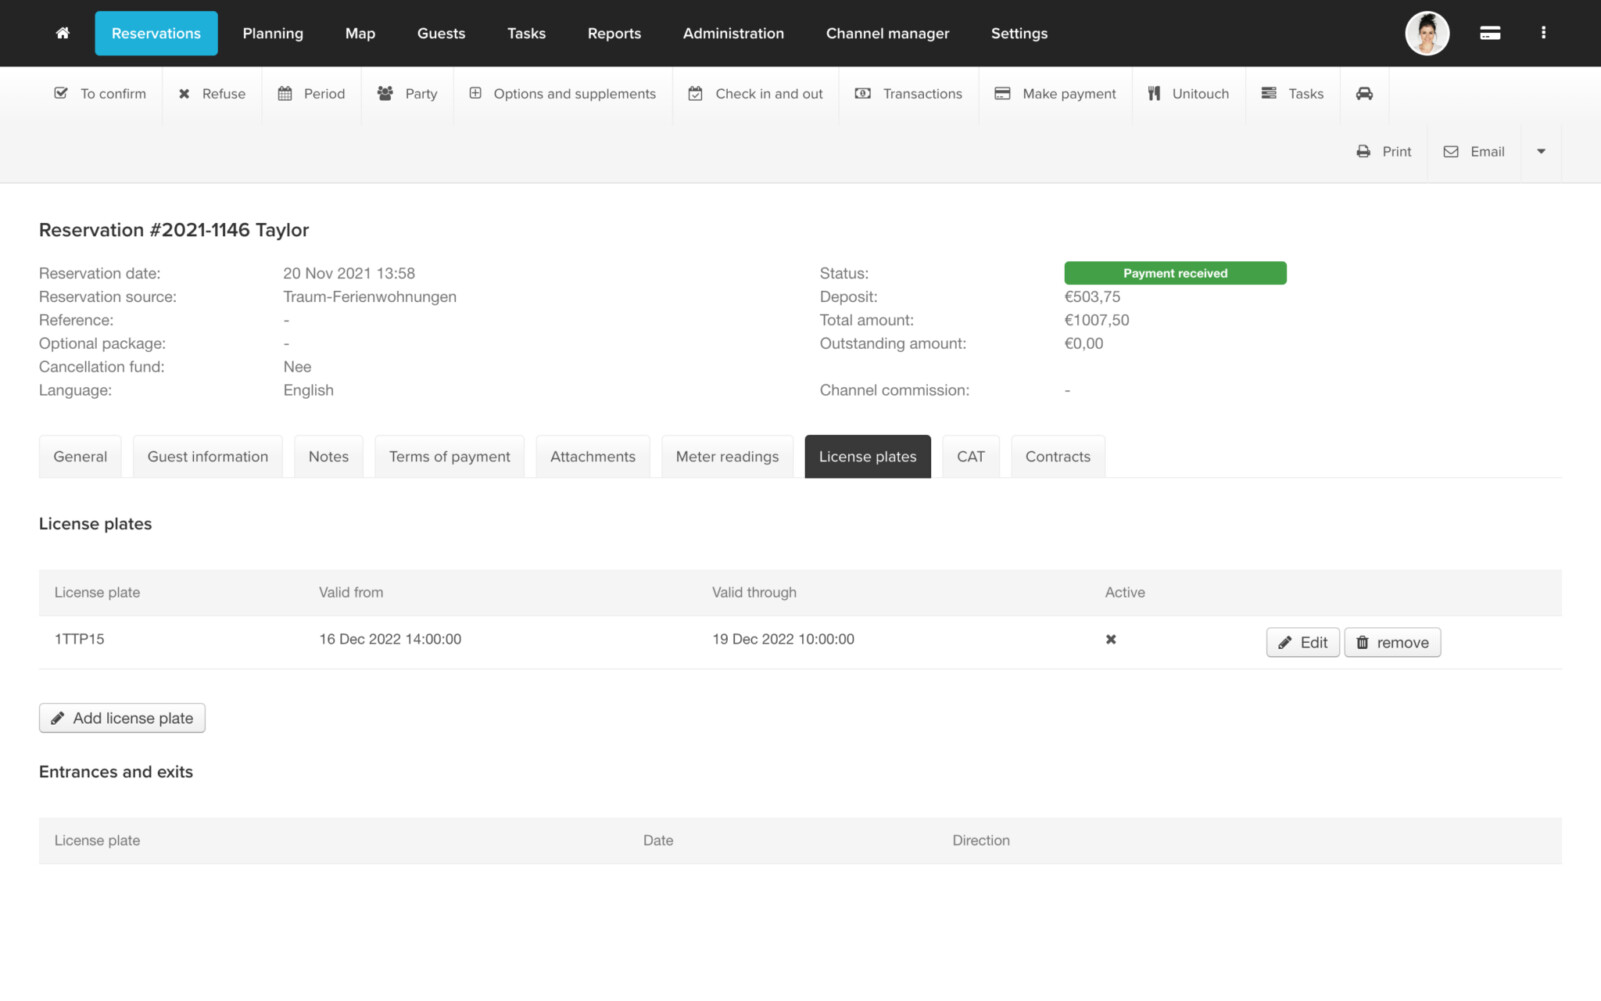The width and height of the screenshot is (1601, 1001).
Task: Click the Active status cross for 1TTP15
Action: 1110,640
